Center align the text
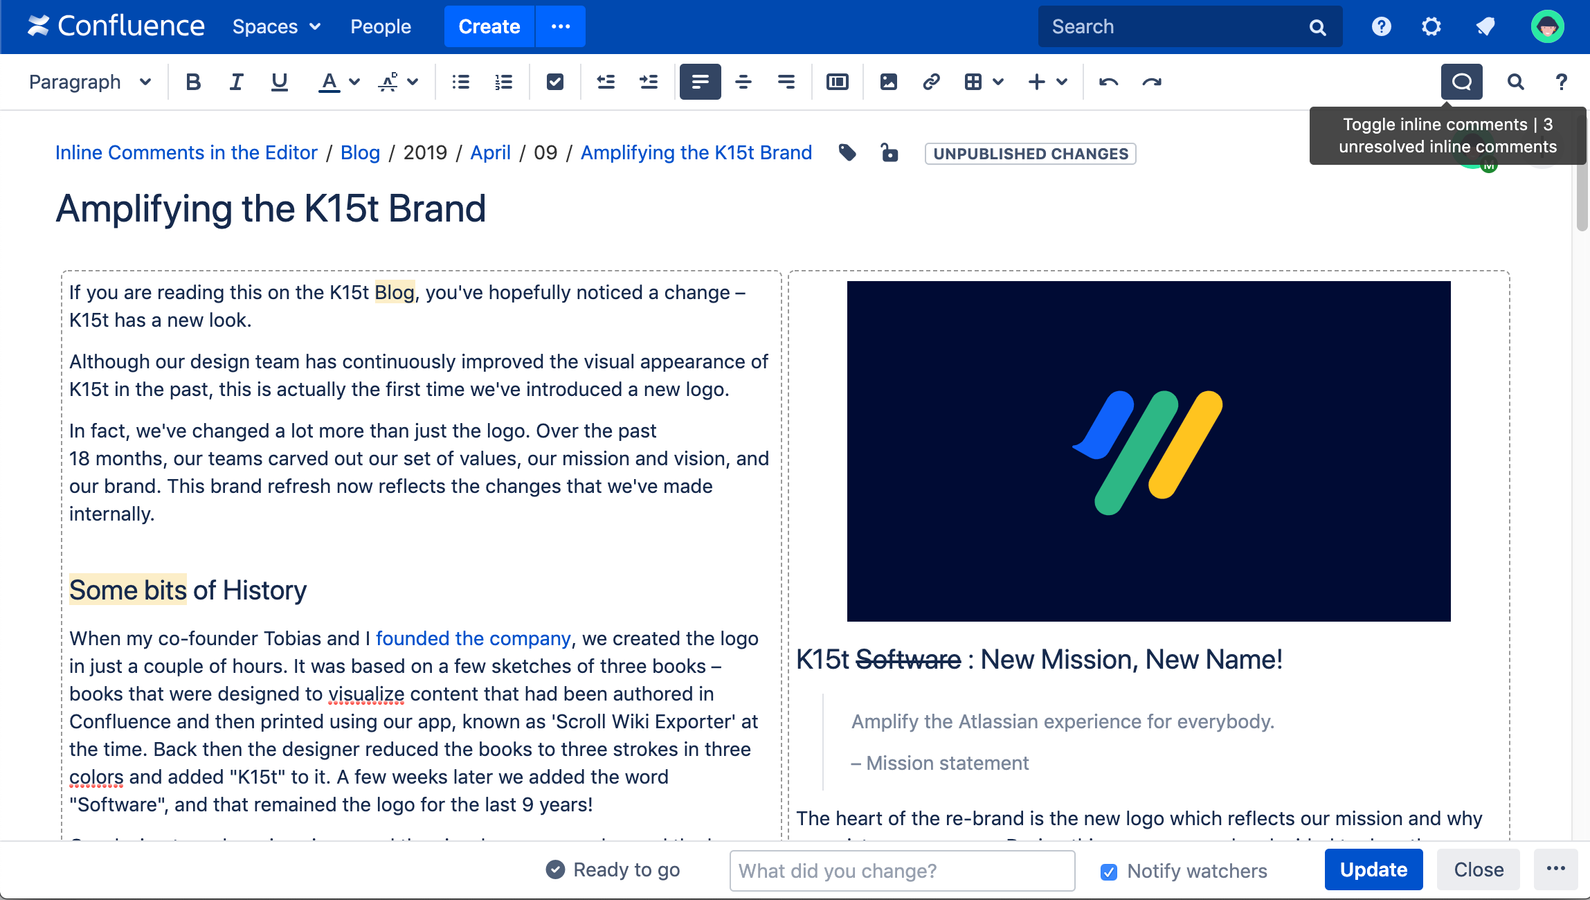Viewport: 1590px width, 900px height. [743, 82]
